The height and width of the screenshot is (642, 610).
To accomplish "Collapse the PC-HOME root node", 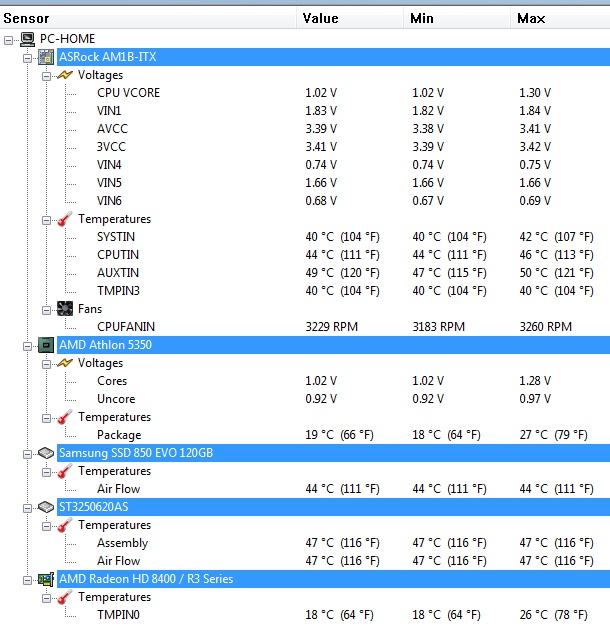I will (x=8, y=40).
